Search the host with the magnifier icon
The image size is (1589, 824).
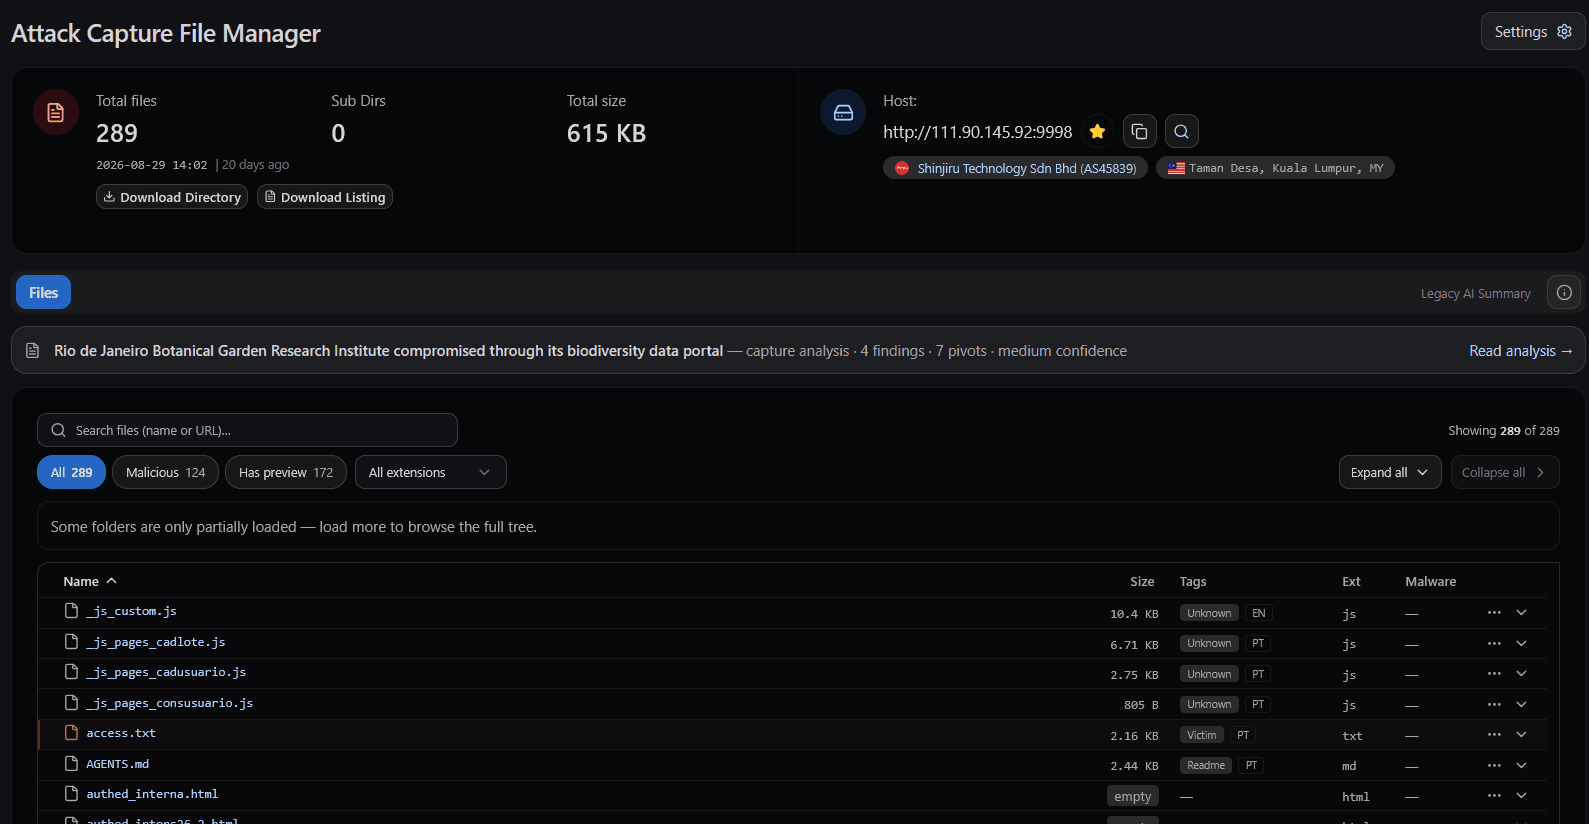point(1181,132)
